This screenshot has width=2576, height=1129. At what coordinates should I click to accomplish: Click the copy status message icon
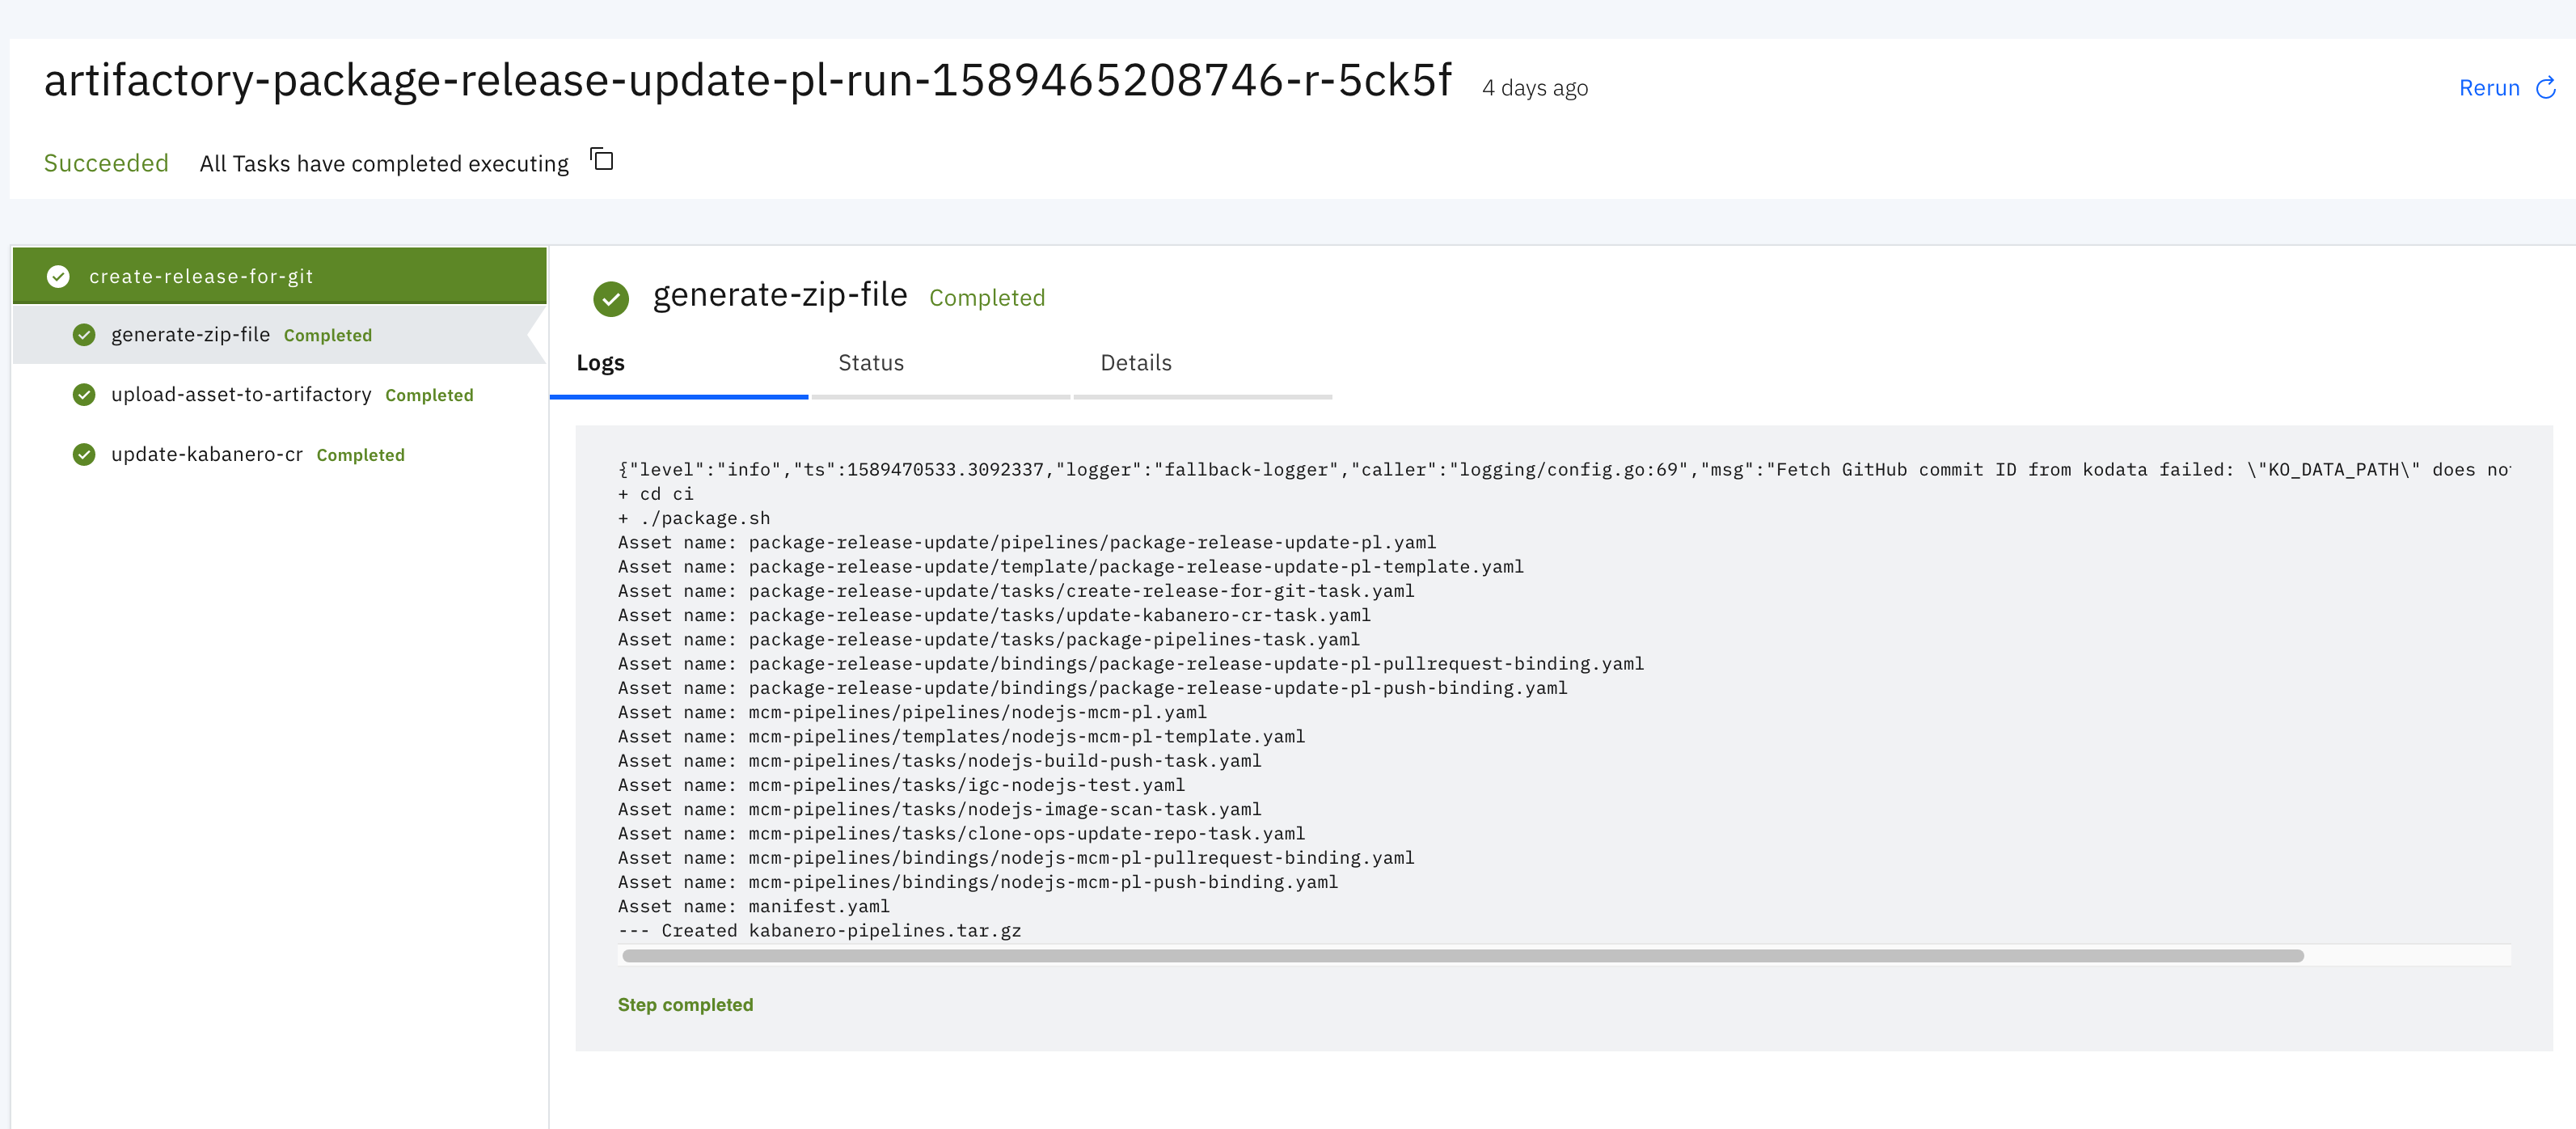coord(601,160)
